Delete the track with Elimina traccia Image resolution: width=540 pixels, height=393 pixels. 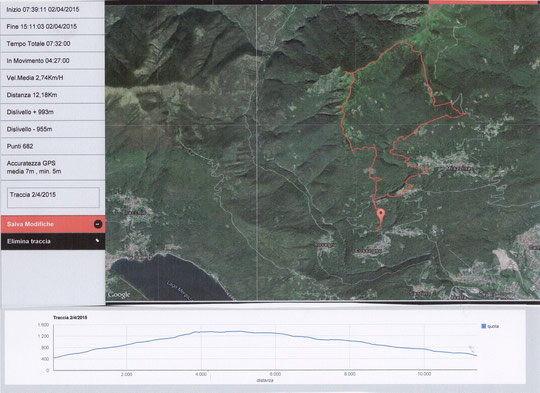[x=53, y=241]
